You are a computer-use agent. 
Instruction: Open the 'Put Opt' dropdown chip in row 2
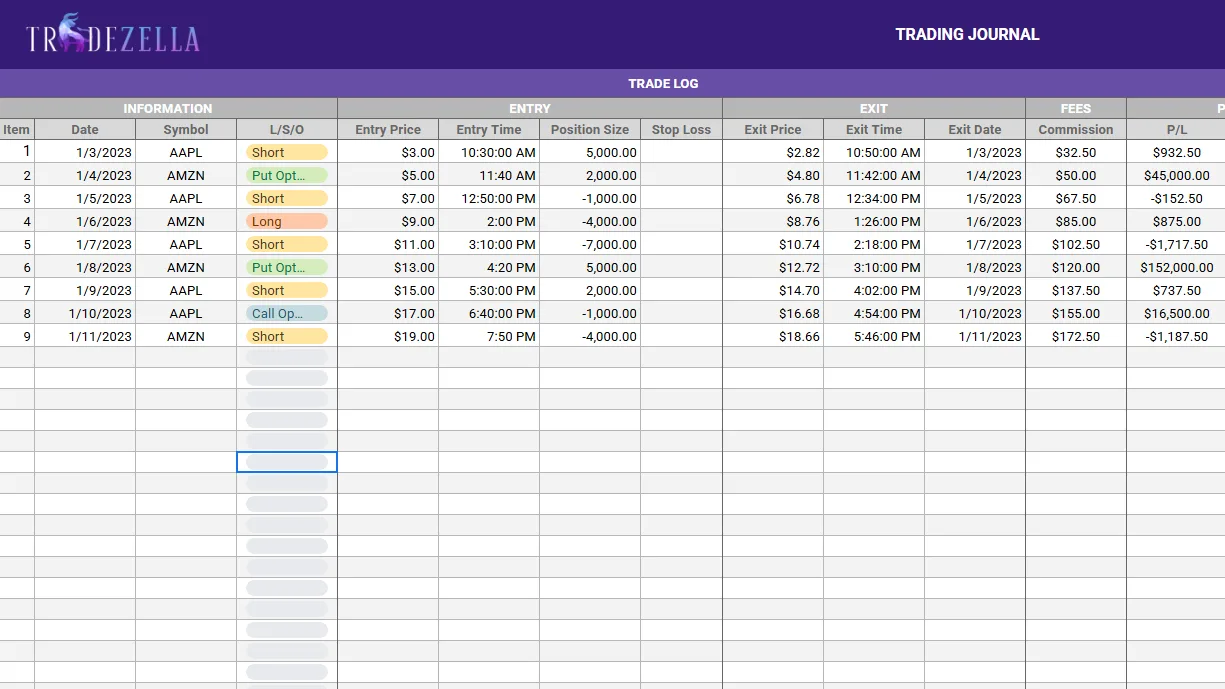click(286, 175)
